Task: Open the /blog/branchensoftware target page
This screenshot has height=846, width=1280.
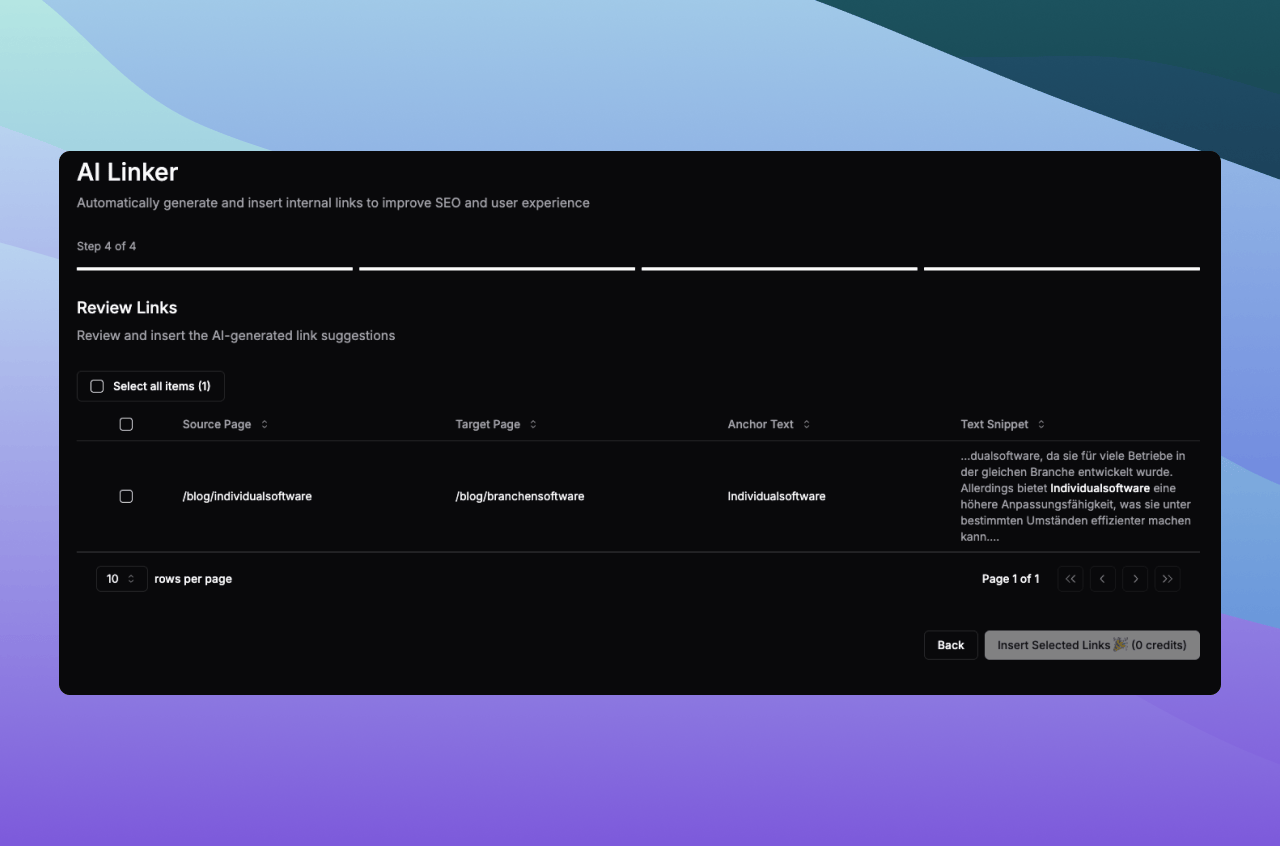Action: point(520,496)
